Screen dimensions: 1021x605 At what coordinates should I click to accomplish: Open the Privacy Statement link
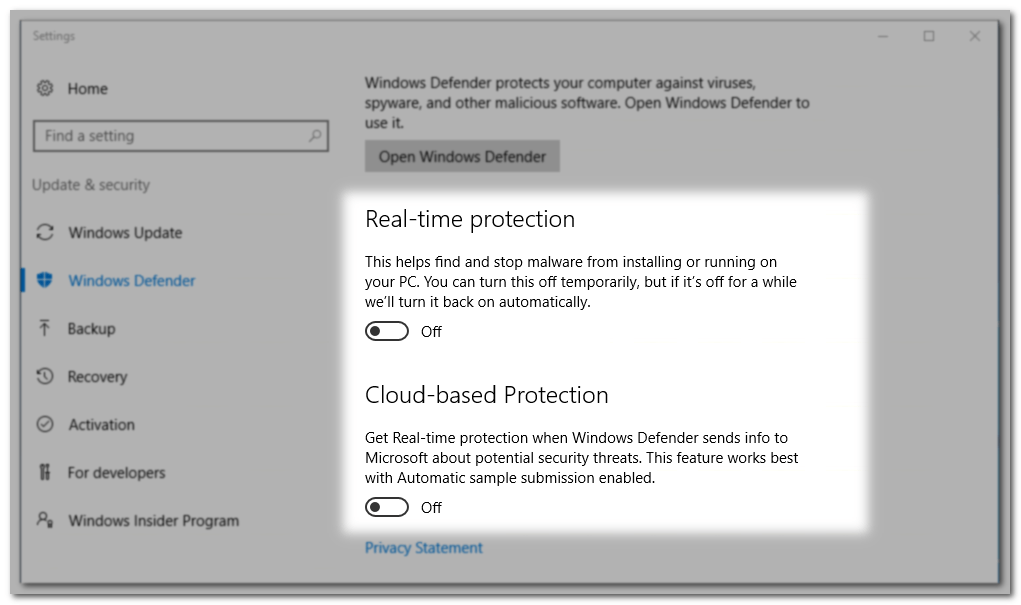pos(423,548)
